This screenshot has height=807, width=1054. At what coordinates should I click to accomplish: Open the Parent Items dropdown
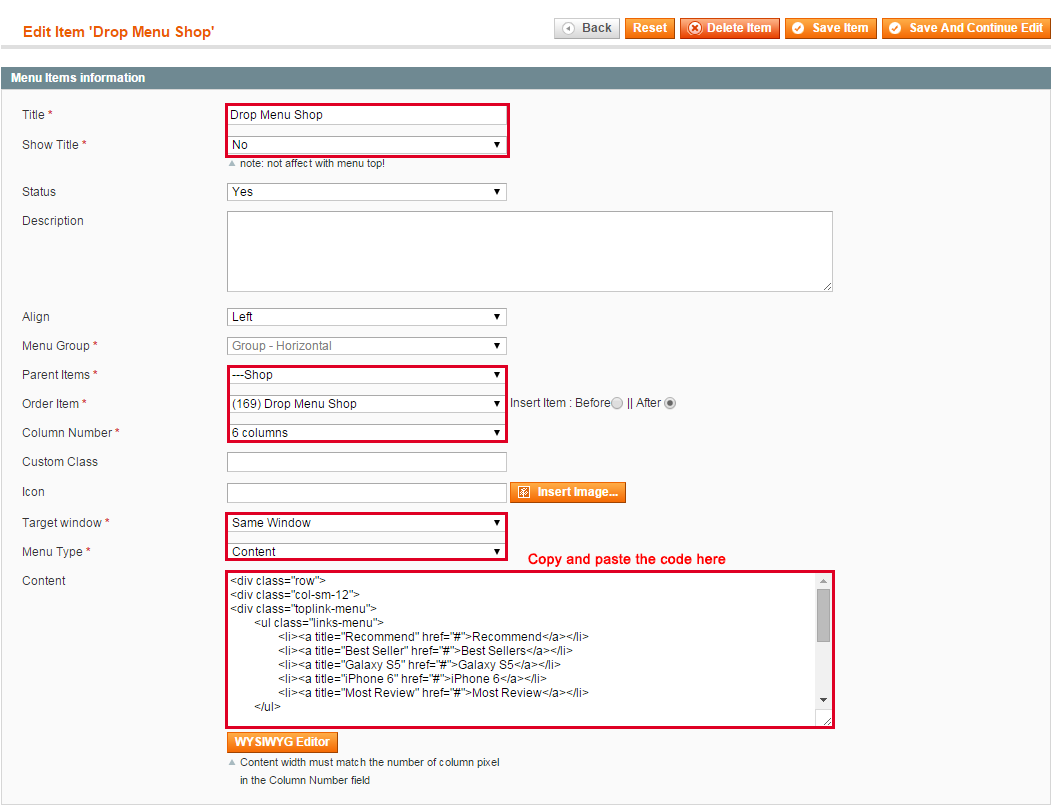tap(366, 375)
